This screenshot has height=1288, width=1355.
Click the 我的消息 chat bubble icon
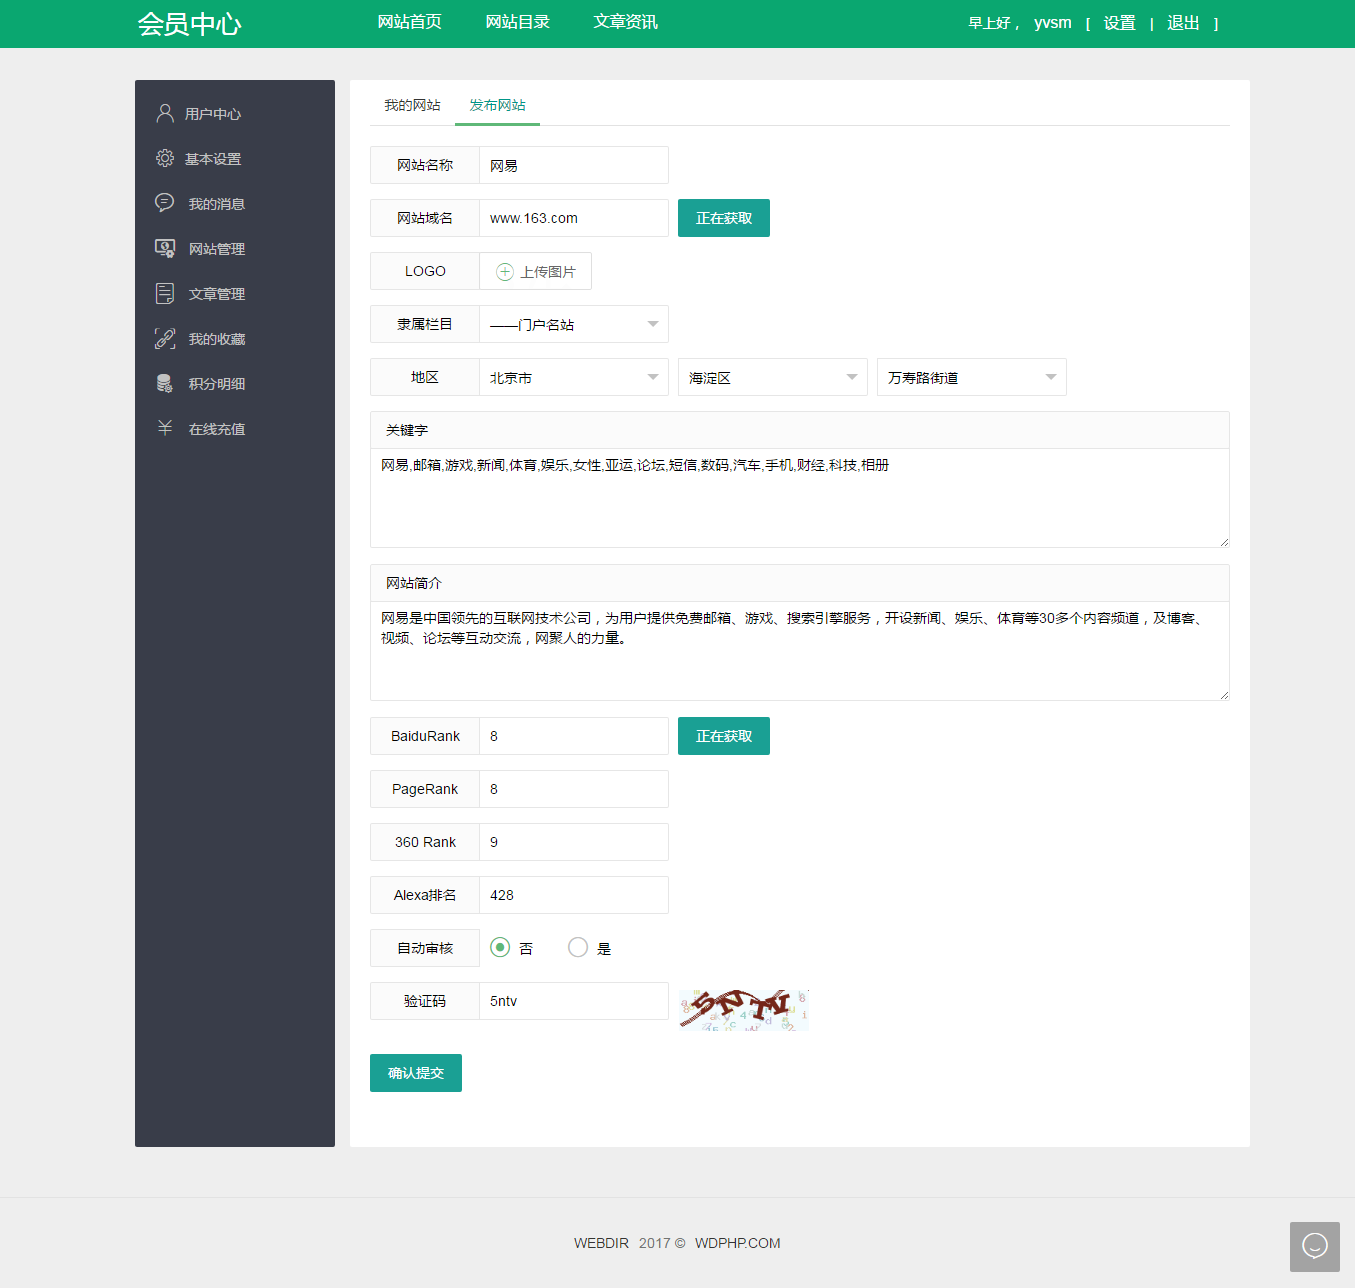coord(165,203)
